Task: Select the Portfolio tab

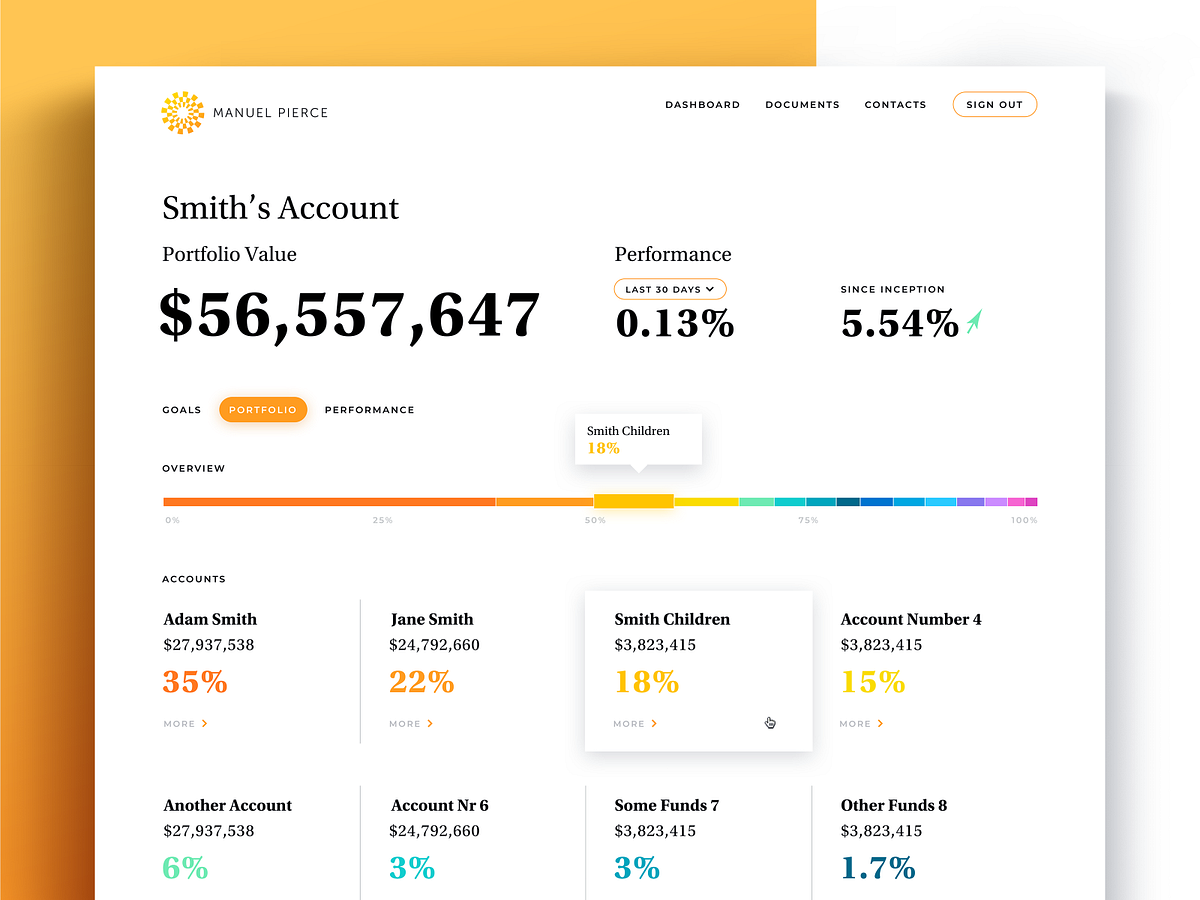Action: click(x=263, y=410)
